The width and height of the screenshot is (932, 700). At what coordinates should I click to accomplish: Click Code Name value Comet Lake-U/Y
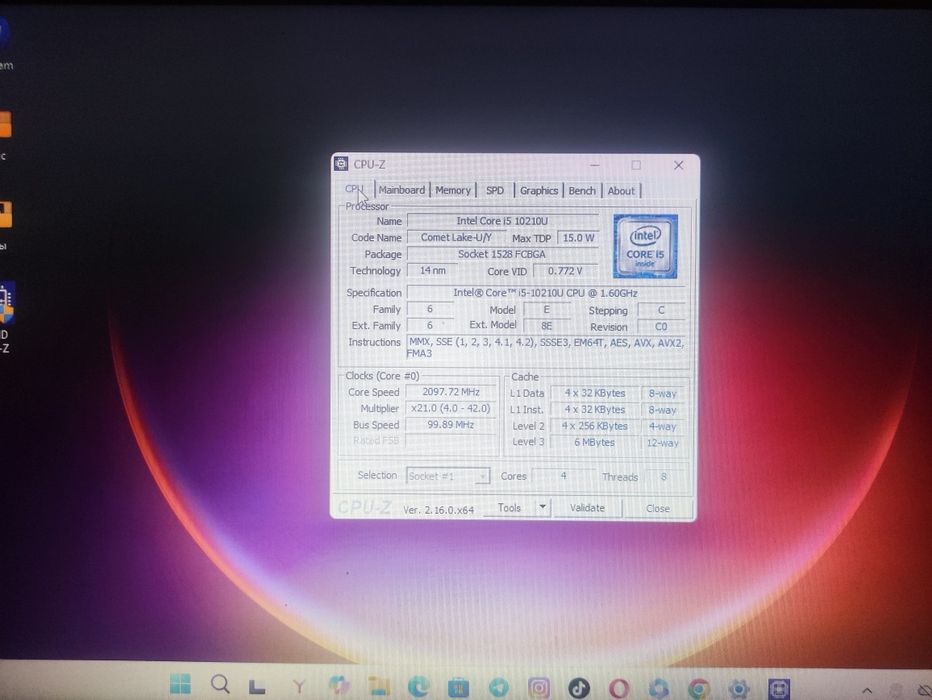pyautogui.click(x=456, y=237)
